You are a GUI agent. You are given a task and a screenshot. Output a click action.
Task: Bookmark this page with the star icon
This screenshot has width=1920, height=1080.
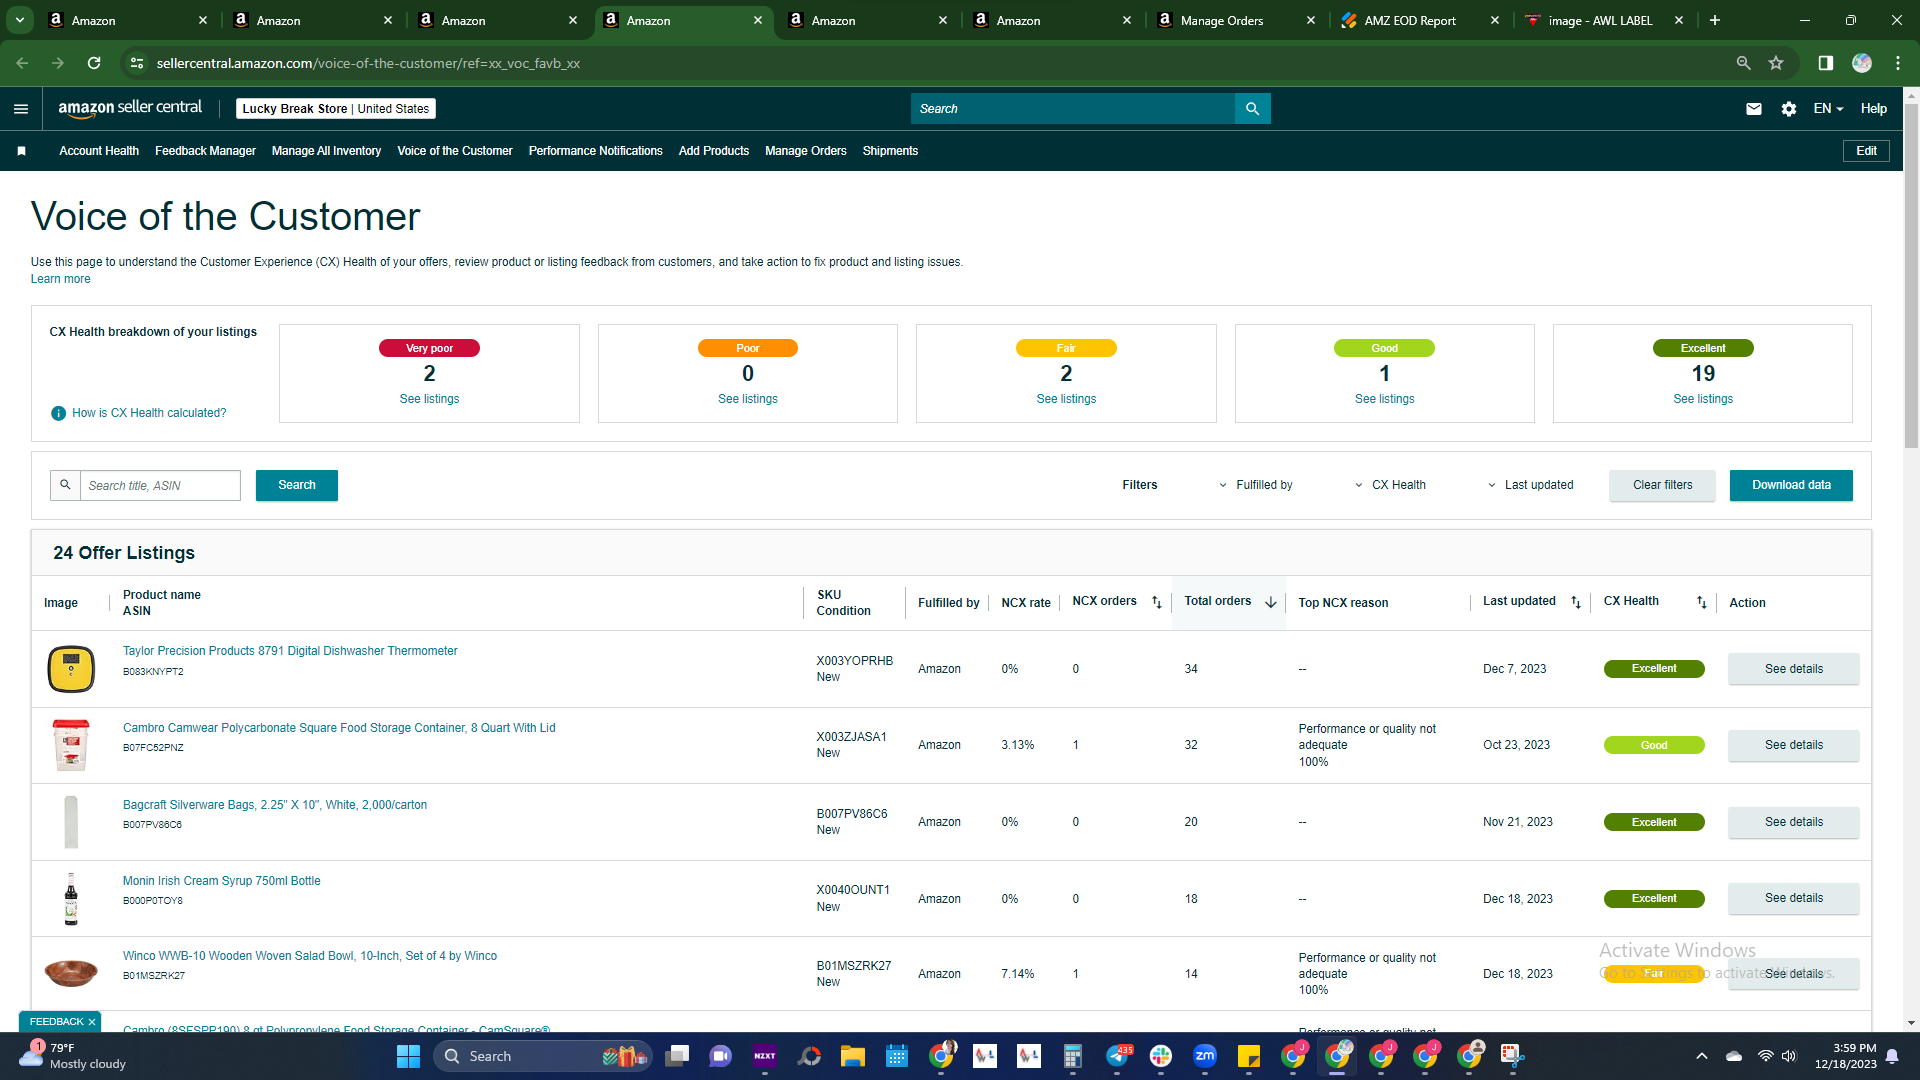pyautogui.click(x=1776, y=63)
